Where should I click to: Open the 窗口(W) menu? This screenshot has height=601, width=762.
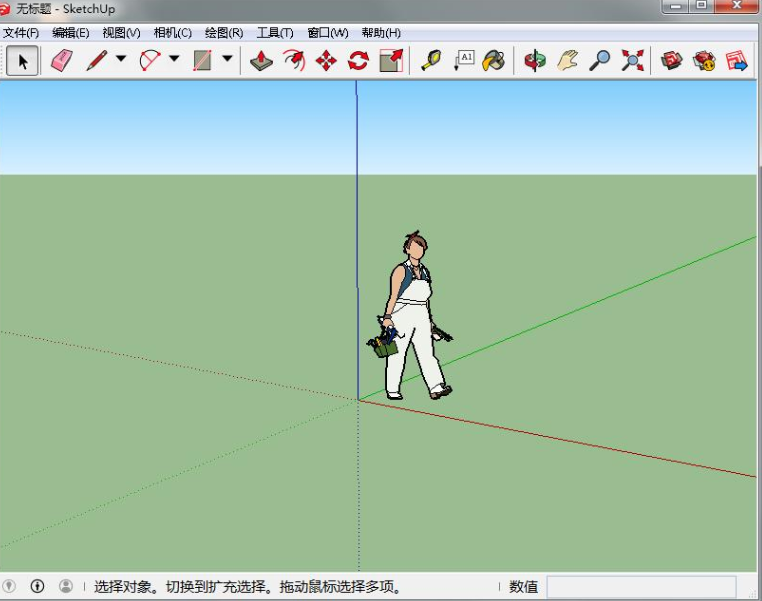[328, 33]
